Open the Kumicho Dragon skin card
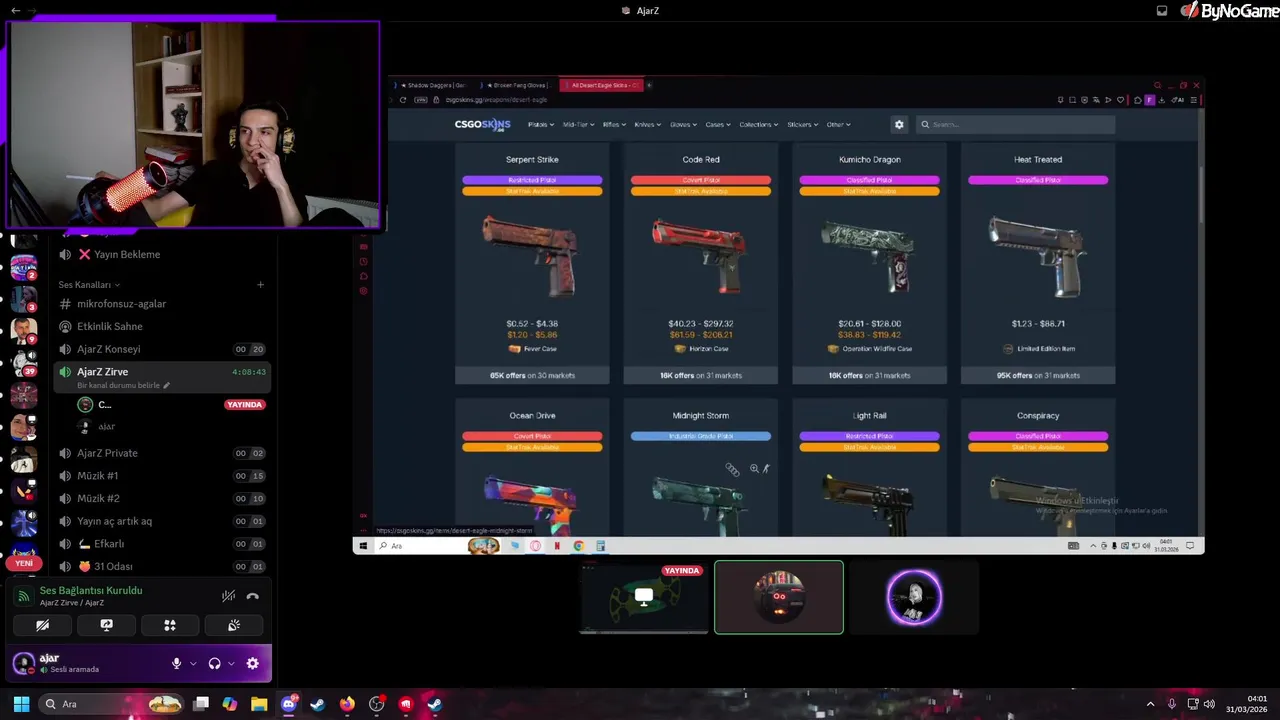The width and height of the screenshot is (1280, 720). pyautogui.click(x=869, y=264)
